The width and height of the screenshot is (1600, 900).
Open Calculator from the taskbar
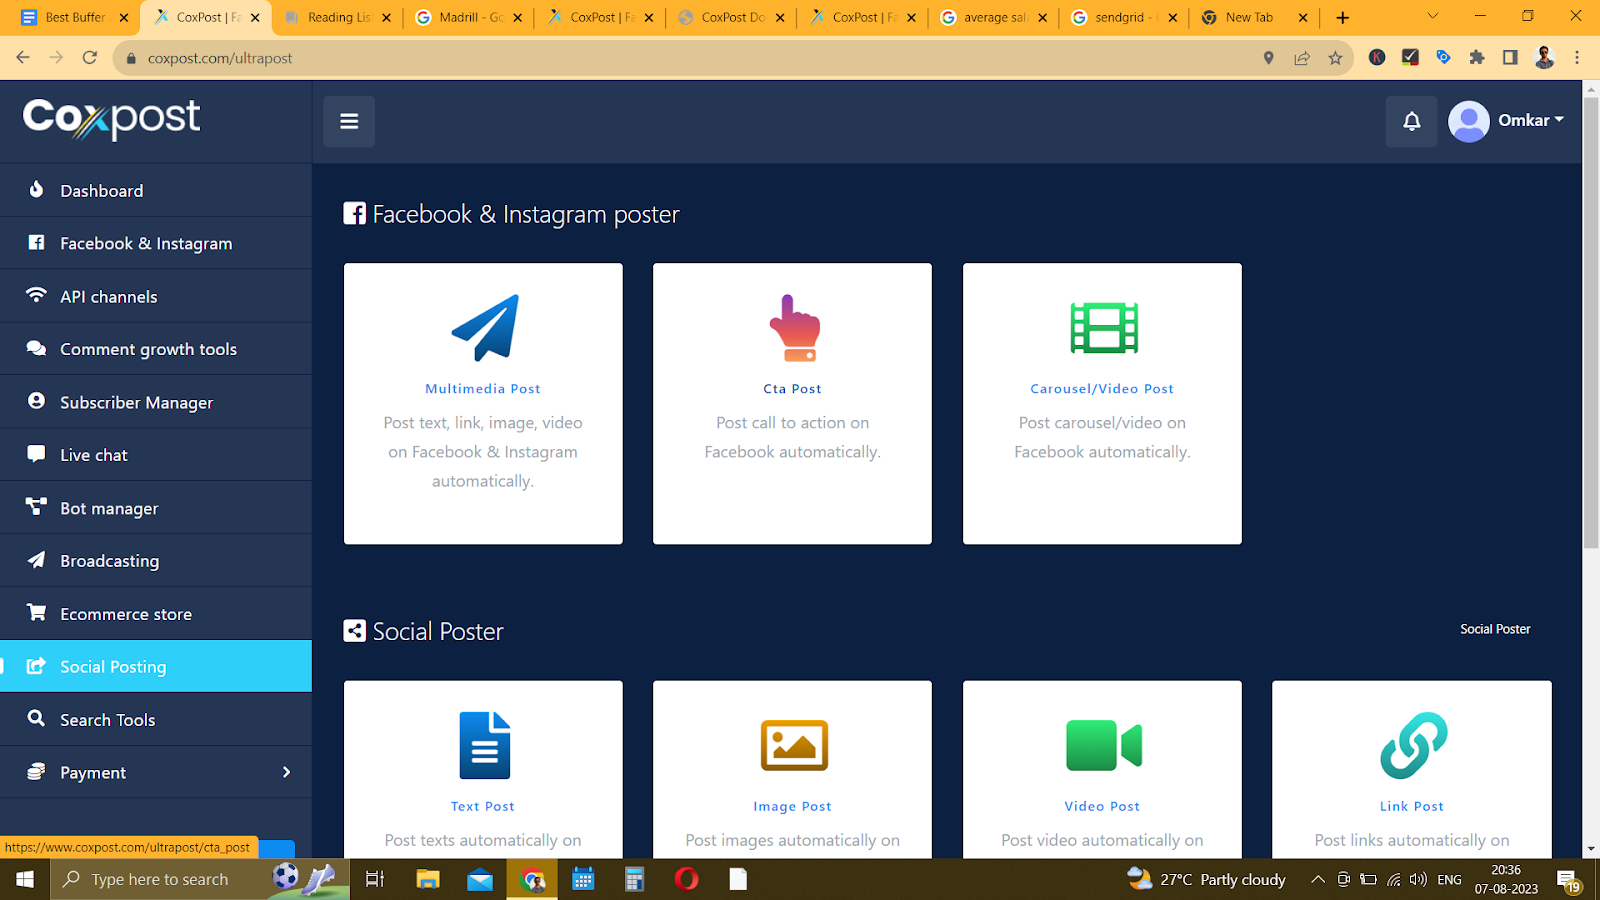634,879
